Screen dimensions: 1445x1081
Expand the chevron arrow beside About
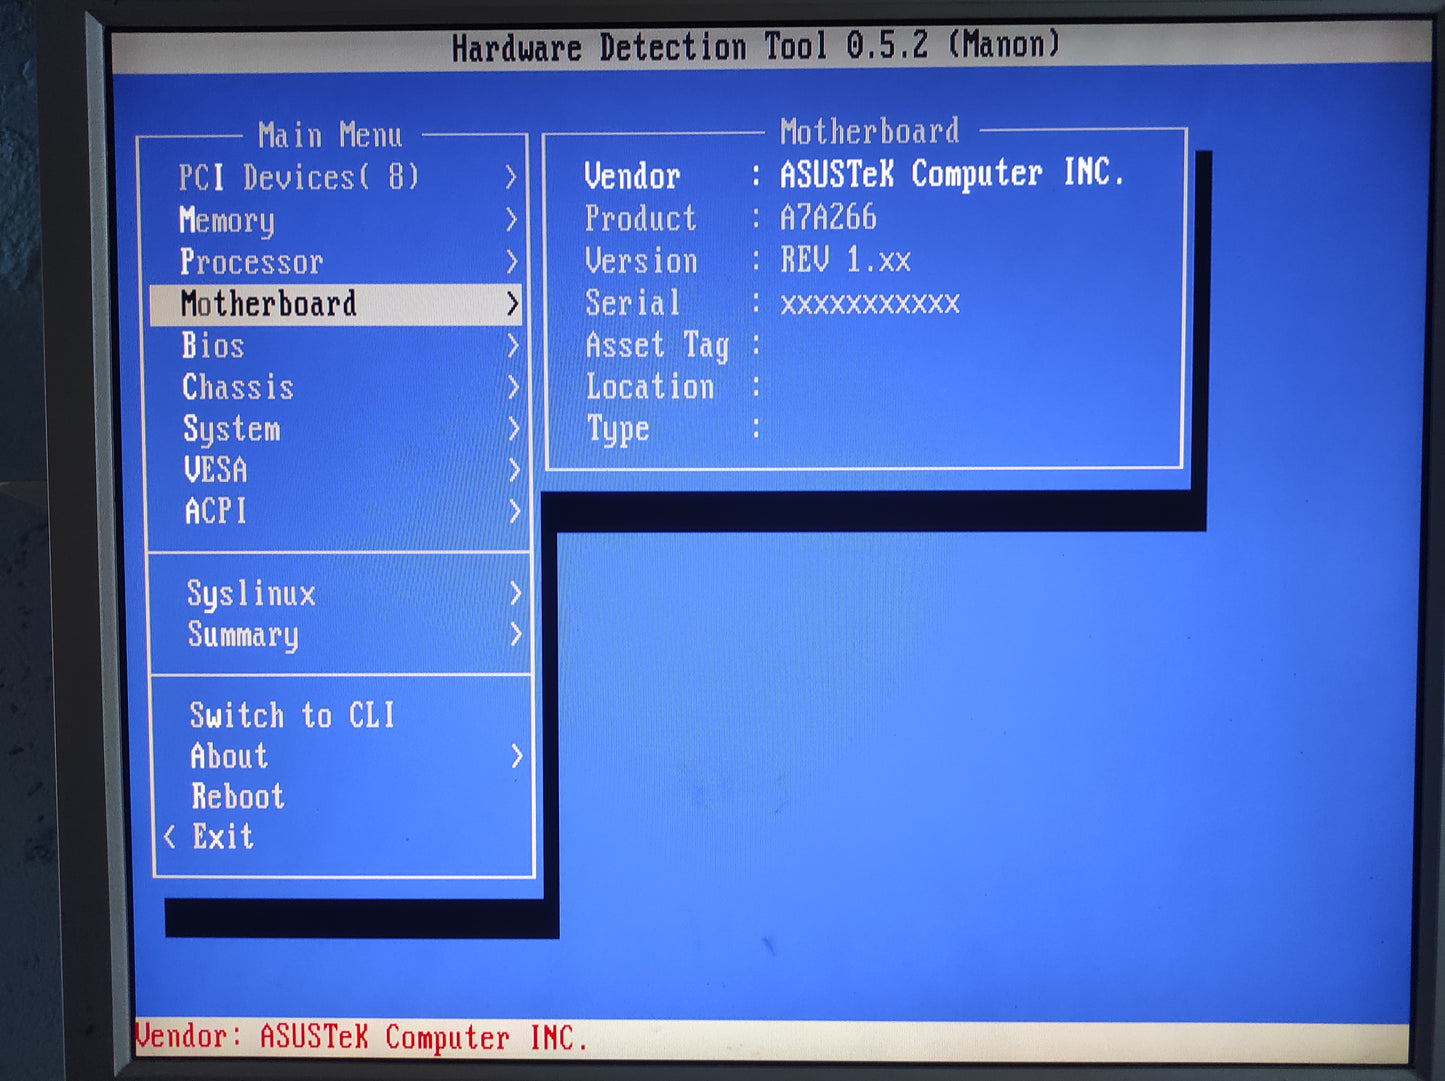pos(517,756)
